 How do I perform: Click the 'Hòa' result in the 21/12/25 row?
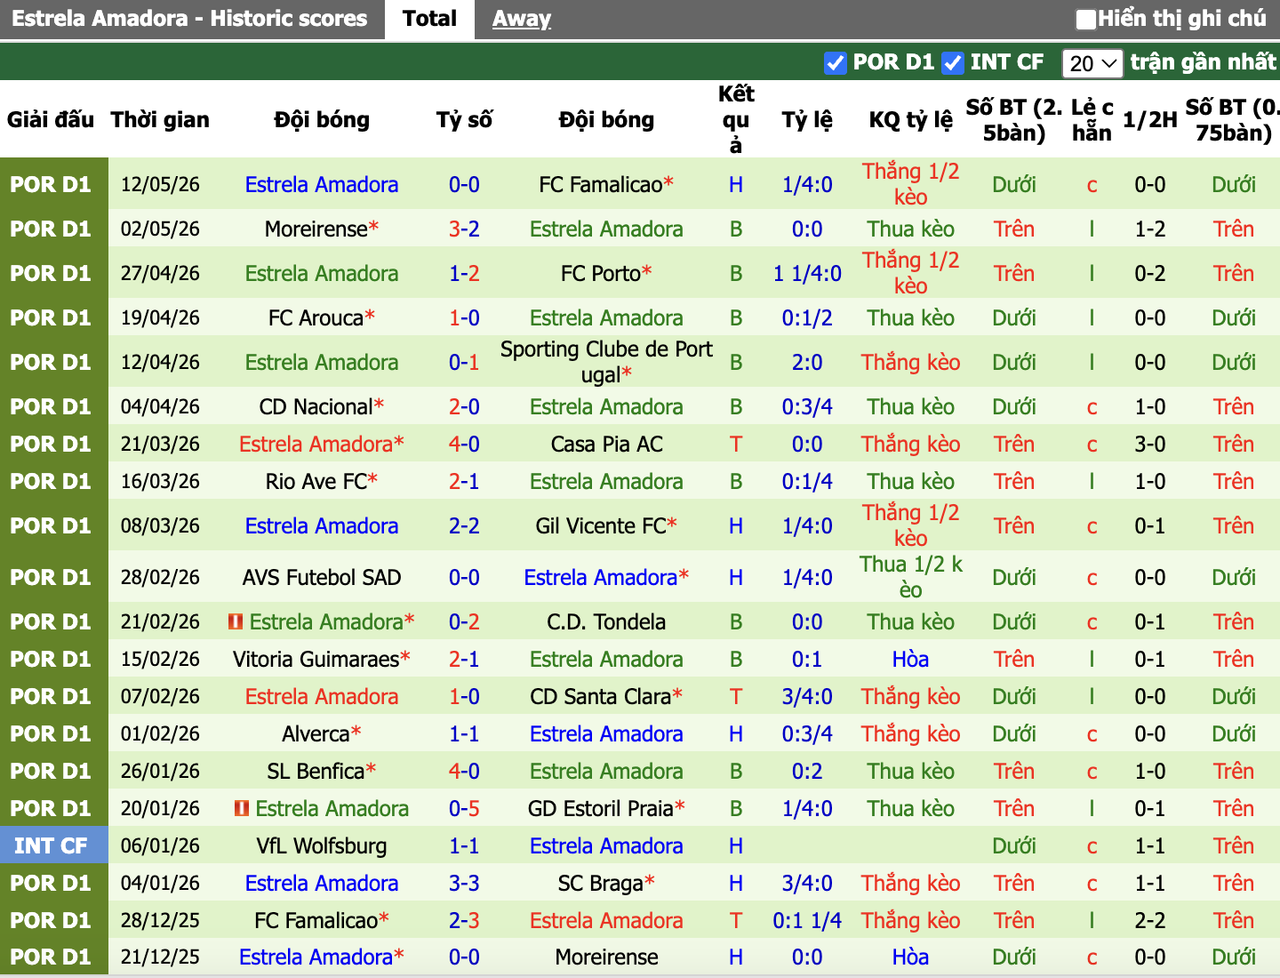coord(911,957)
